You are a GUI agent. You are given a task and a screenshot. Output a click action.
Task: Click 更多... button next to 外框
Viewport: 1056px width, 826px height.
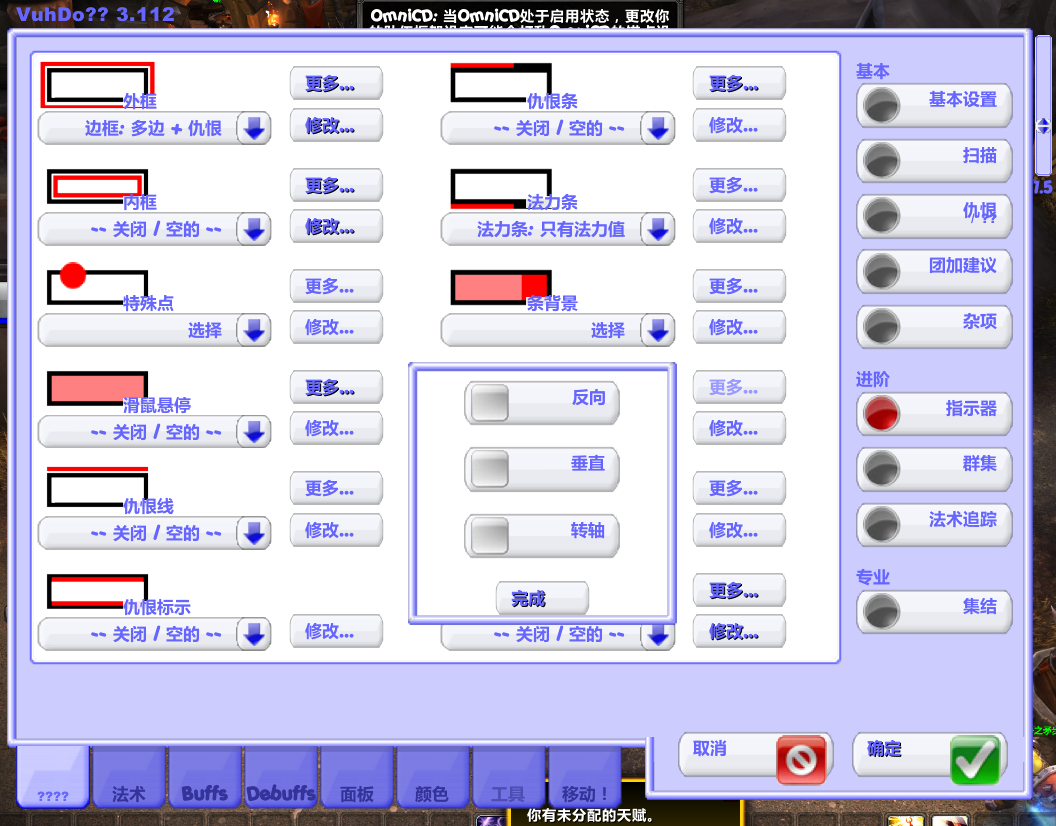click(x=336, y=84)
